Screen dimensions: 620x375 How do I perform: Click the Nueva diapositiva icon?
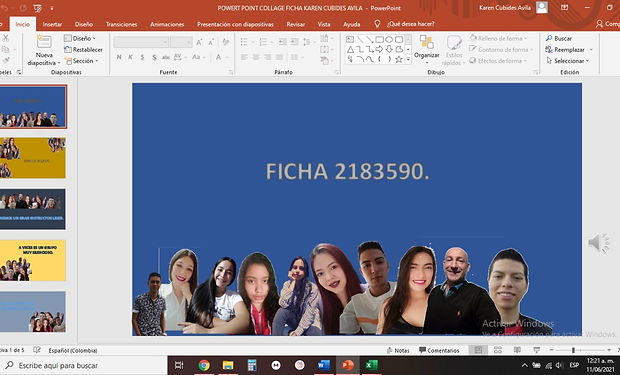[44, 42]
